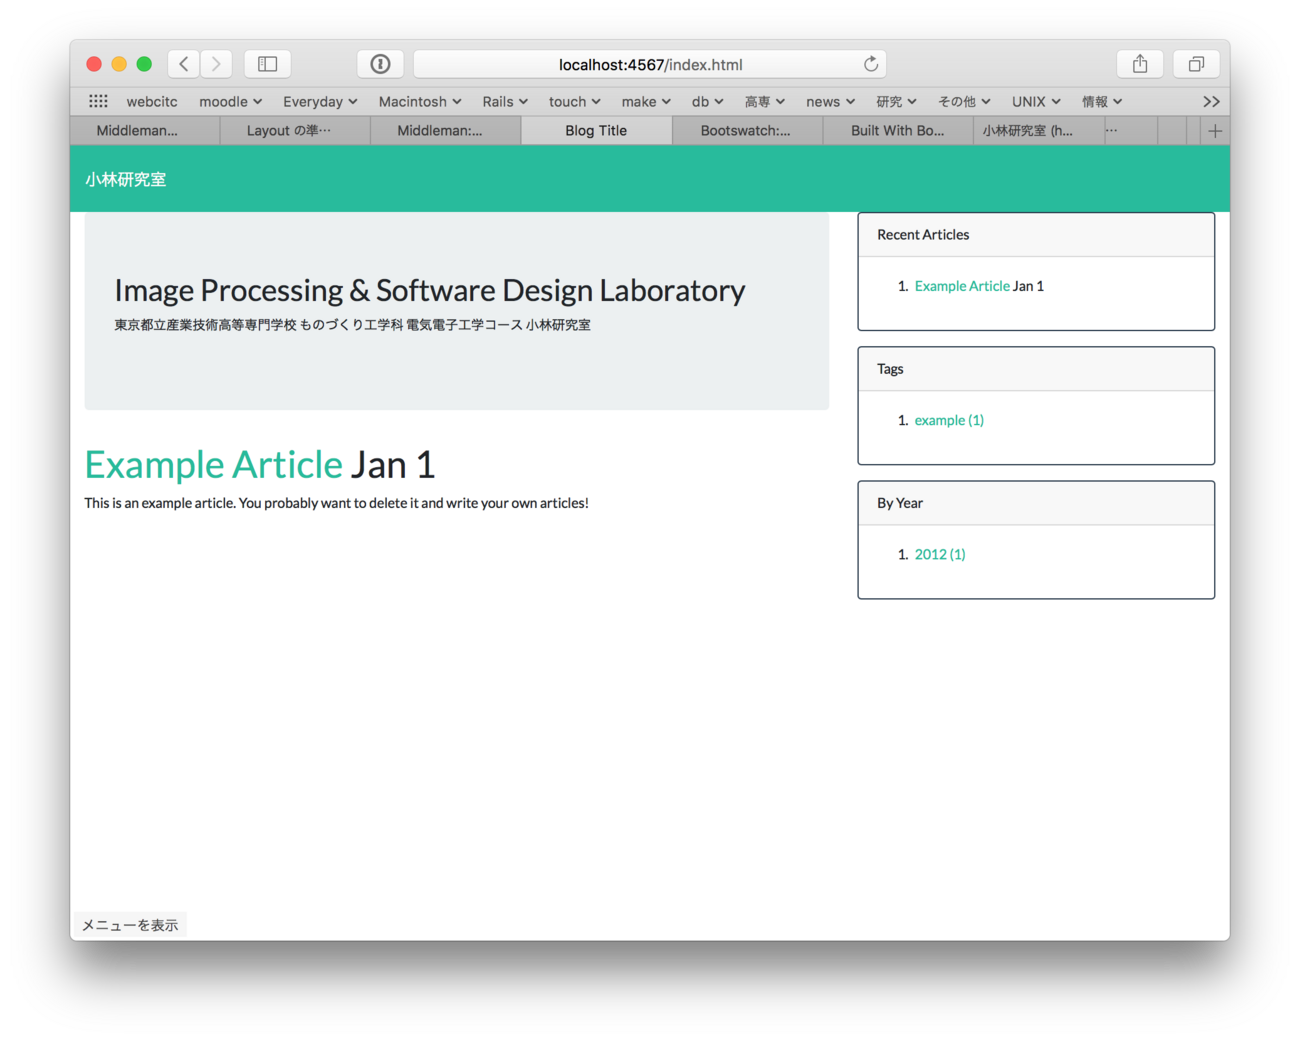Expand the moodle bookmarks folder
Image resolution: width=1300 pixels, height=1041 pixels.
(230, 101)
